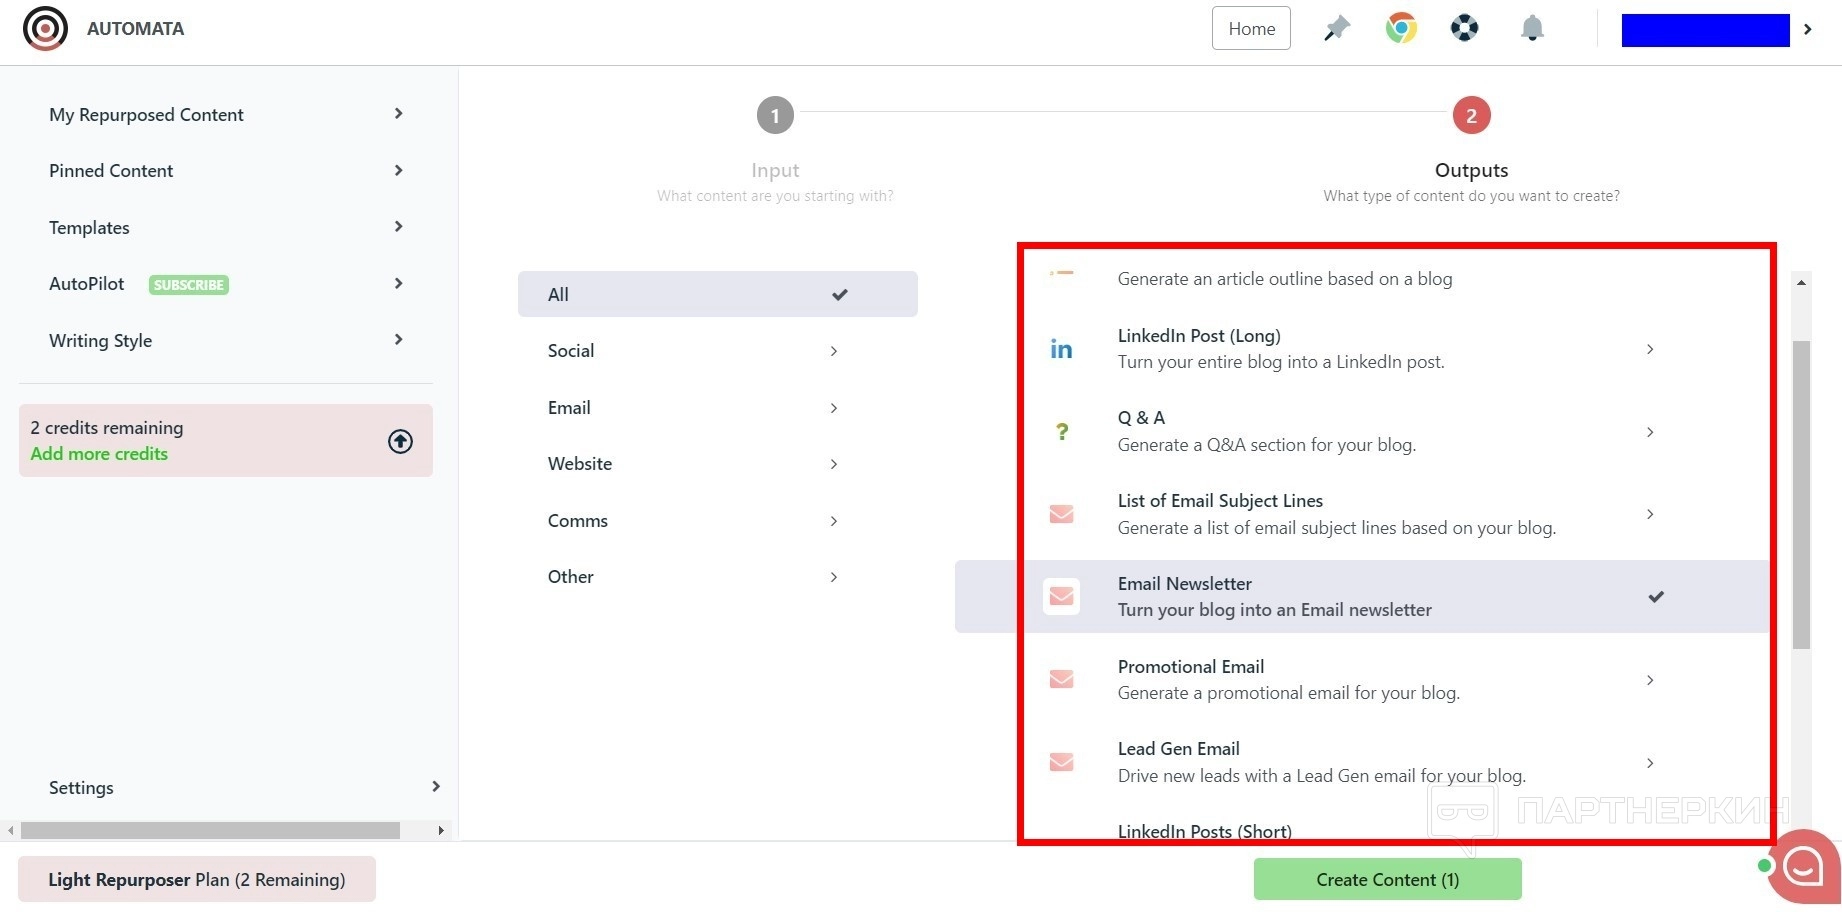Toggle the All category checkmark

[840, 295]
